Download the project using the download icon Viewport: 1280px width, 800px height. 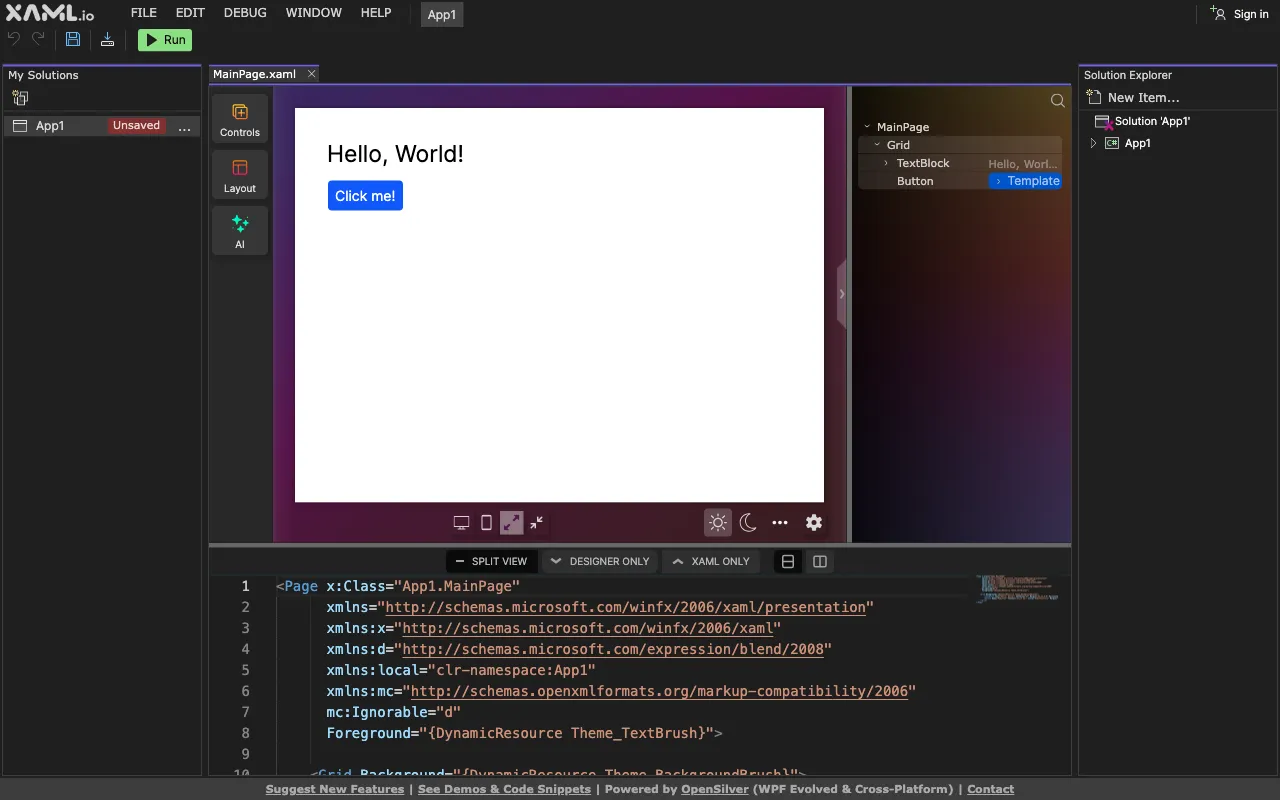click(107, 39)
